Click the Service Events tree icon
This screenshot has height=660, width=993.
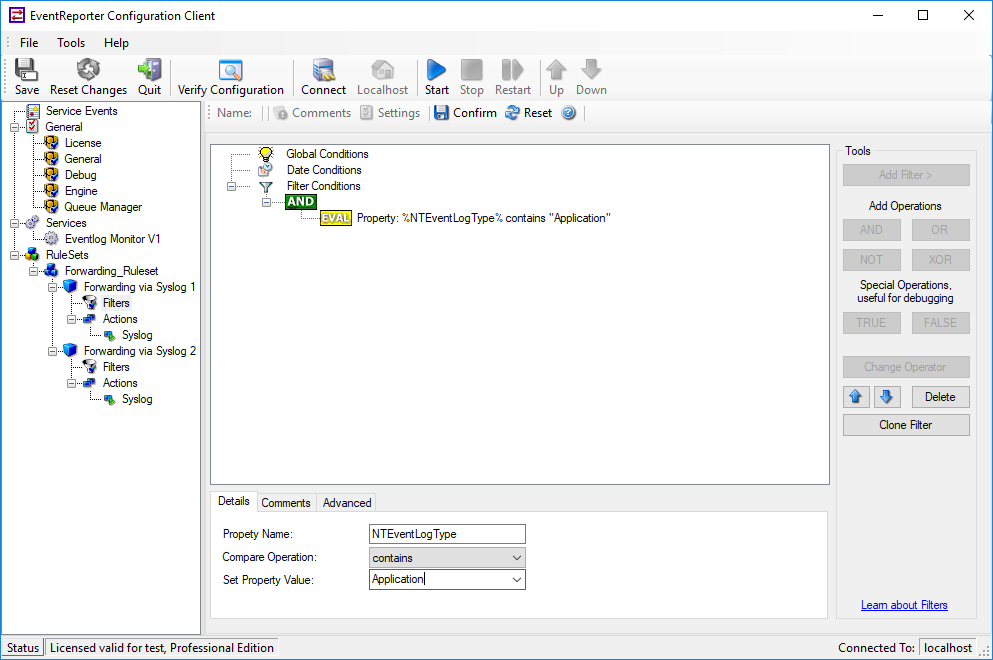[33, 111]
